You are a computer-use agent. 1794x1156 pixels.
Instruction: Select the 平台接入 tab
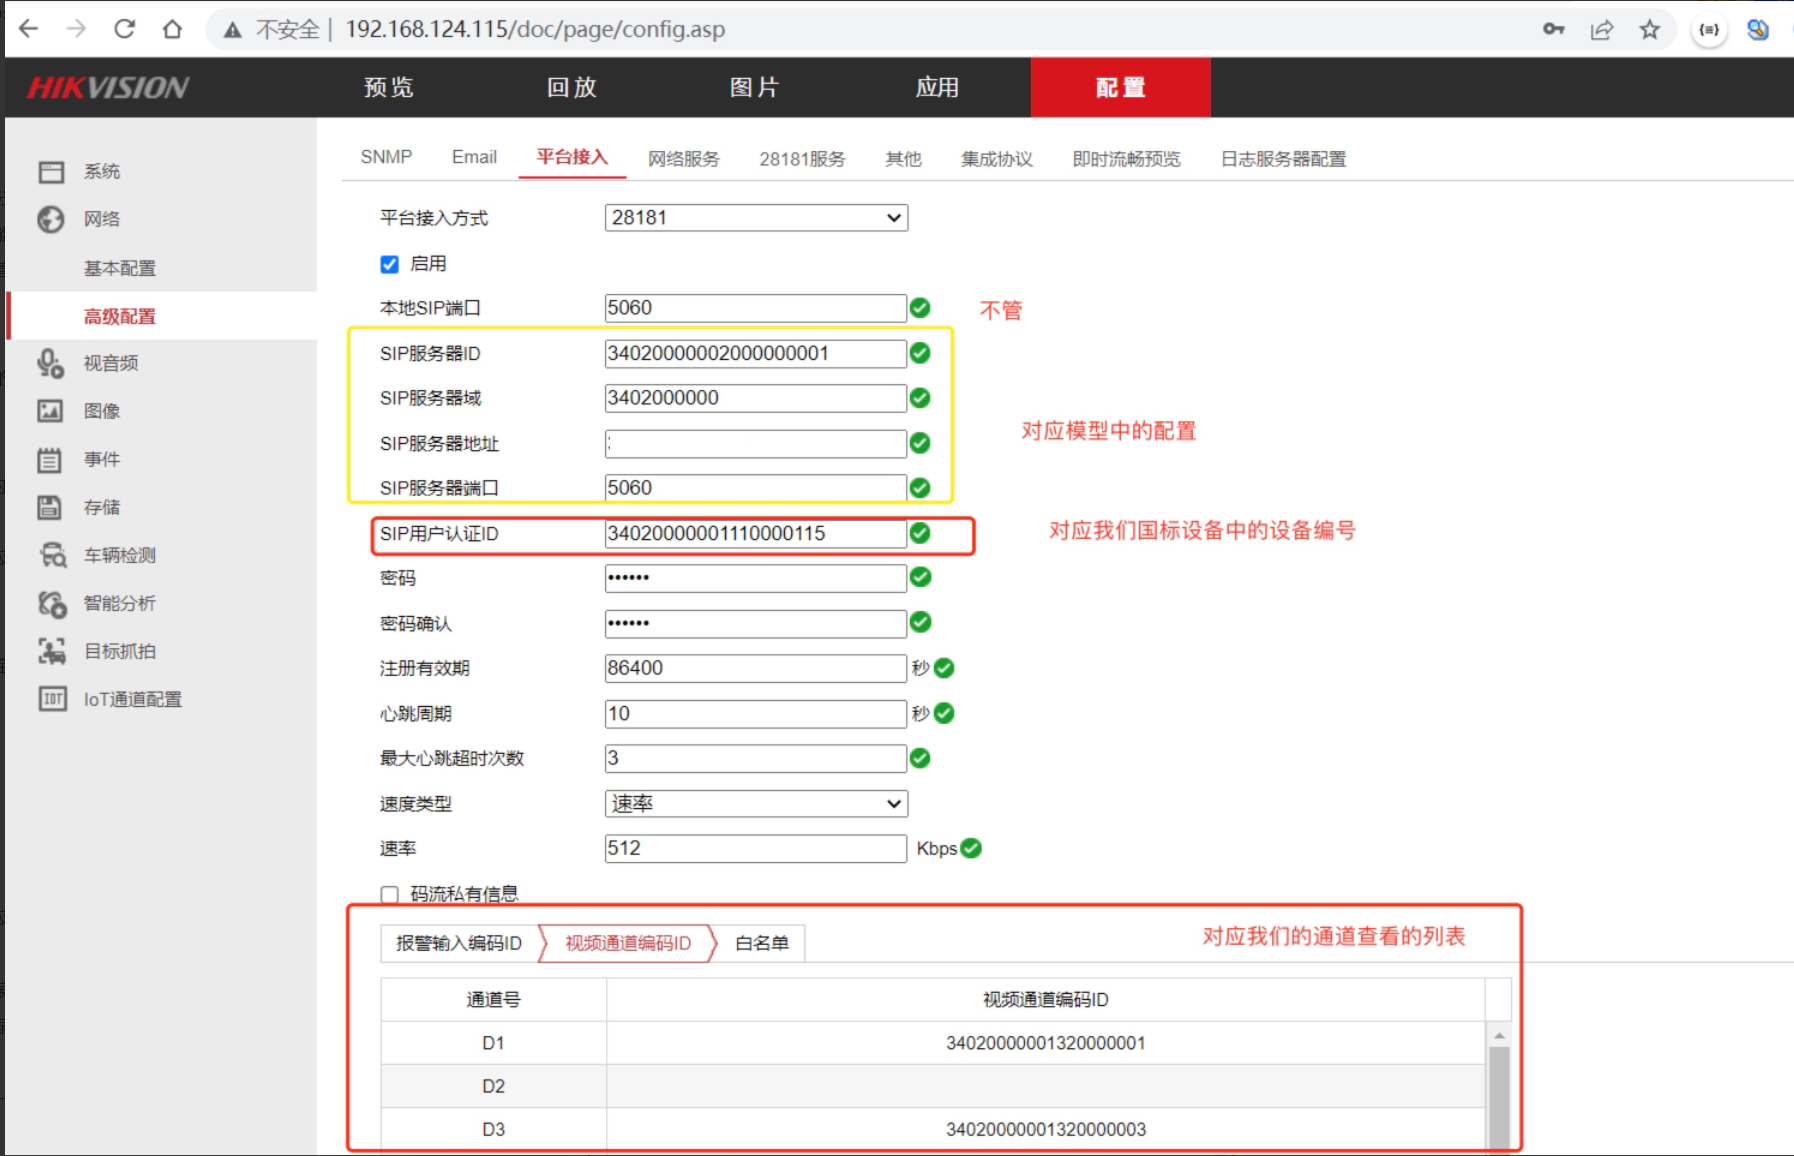[572, 157]
